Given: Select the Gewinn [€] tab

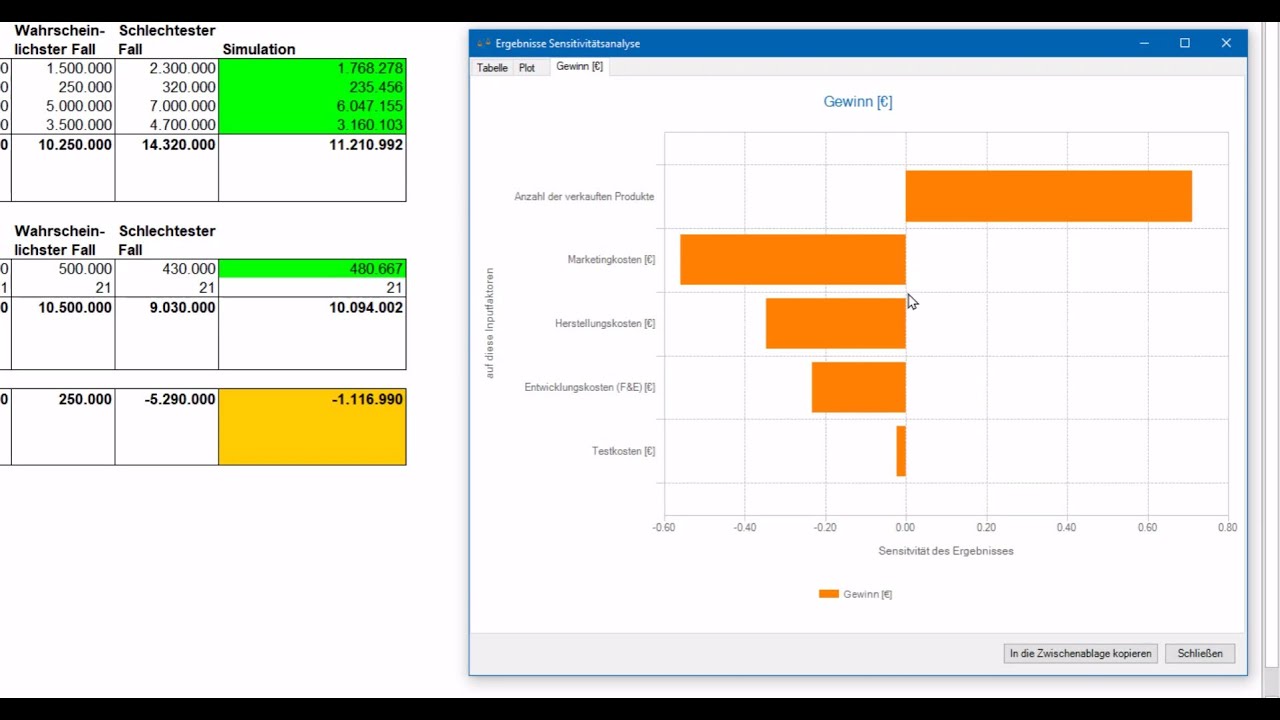Looking at the screenshot, I should point(579,67).
